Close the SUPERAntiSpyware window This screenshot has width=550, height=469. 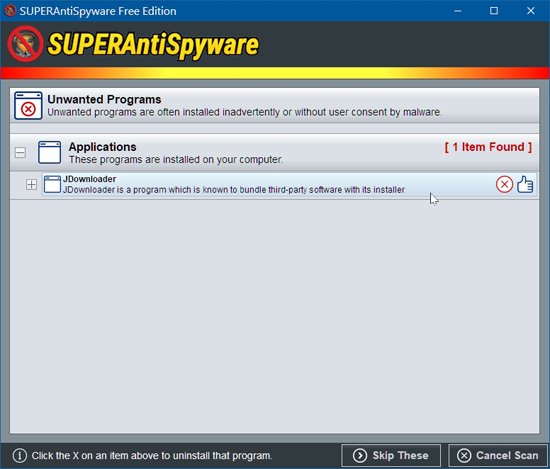coord(531,11)
